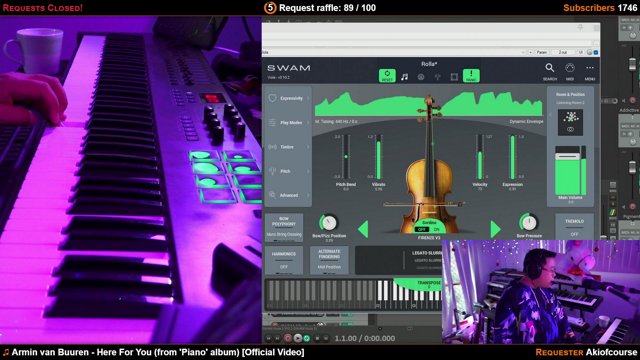Image resolution: width=640 pixels, height=360 pixels.
Task: Open the Rolla* preset name dropdown
Action: [429, 64]
